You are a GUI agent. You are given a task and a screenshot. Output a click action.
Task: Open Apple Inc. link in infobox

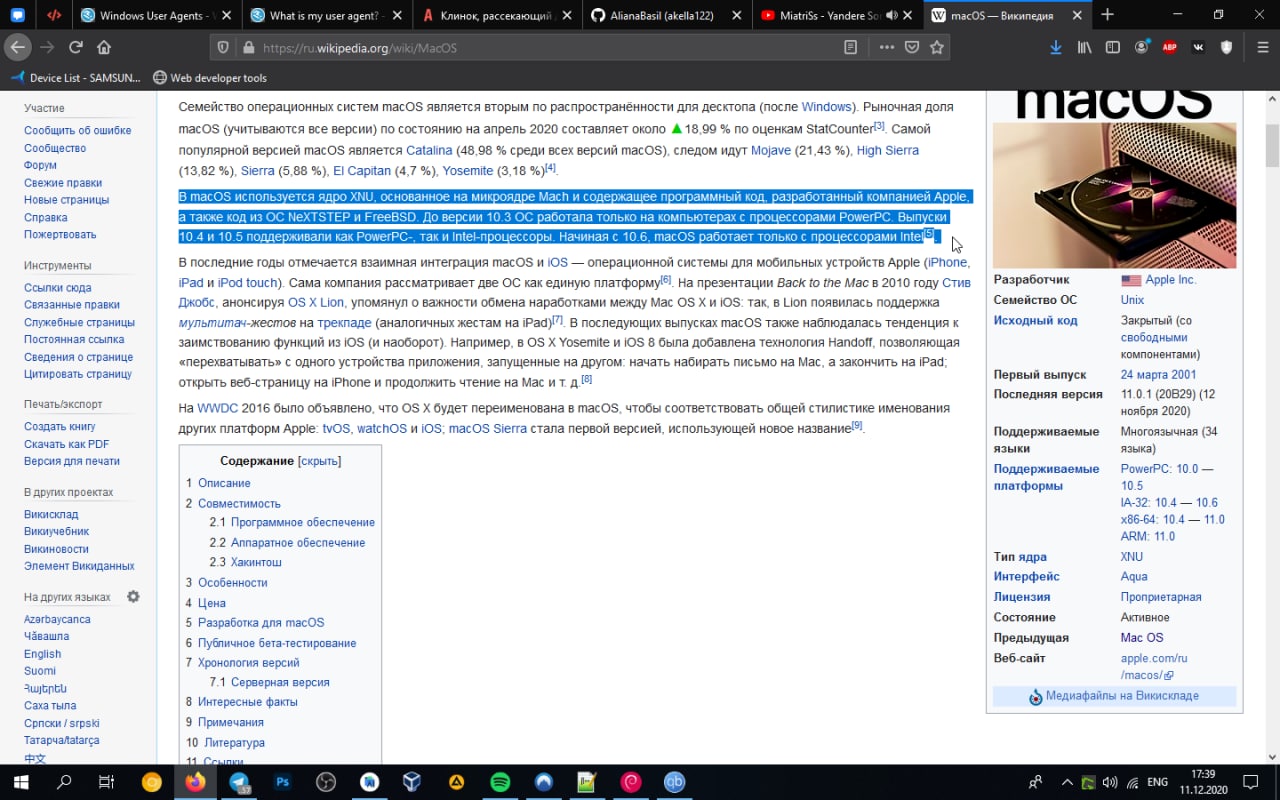point(1170,280)
